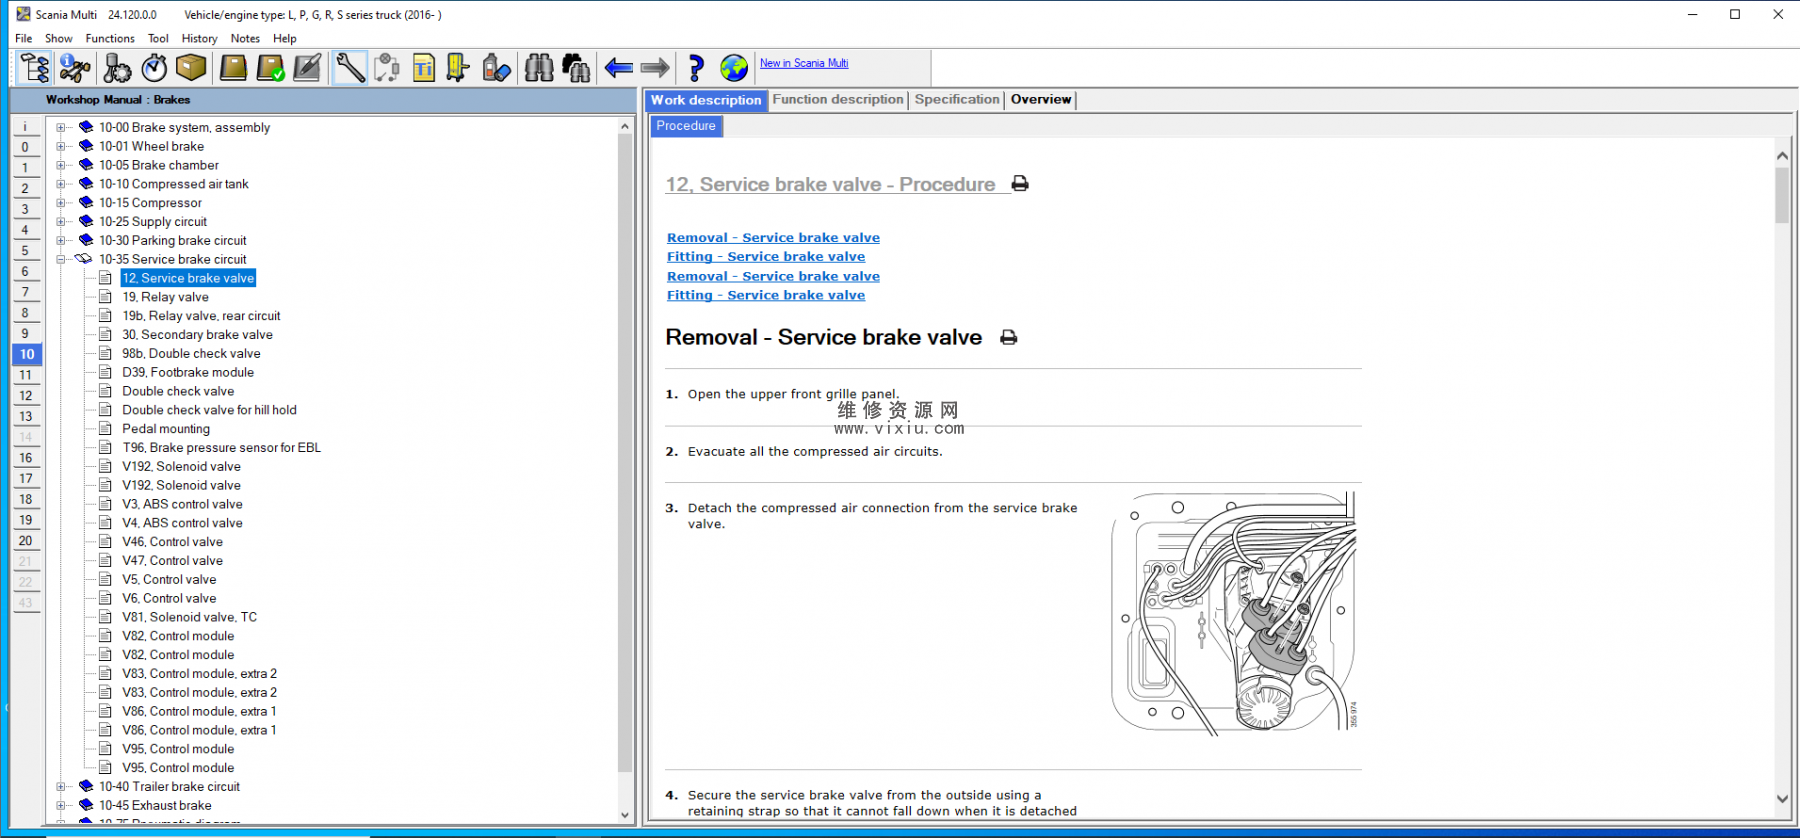Click the content pane scroll down arrow
The width and height of the screenshot is (1800, 838).
pos(1782,799)
